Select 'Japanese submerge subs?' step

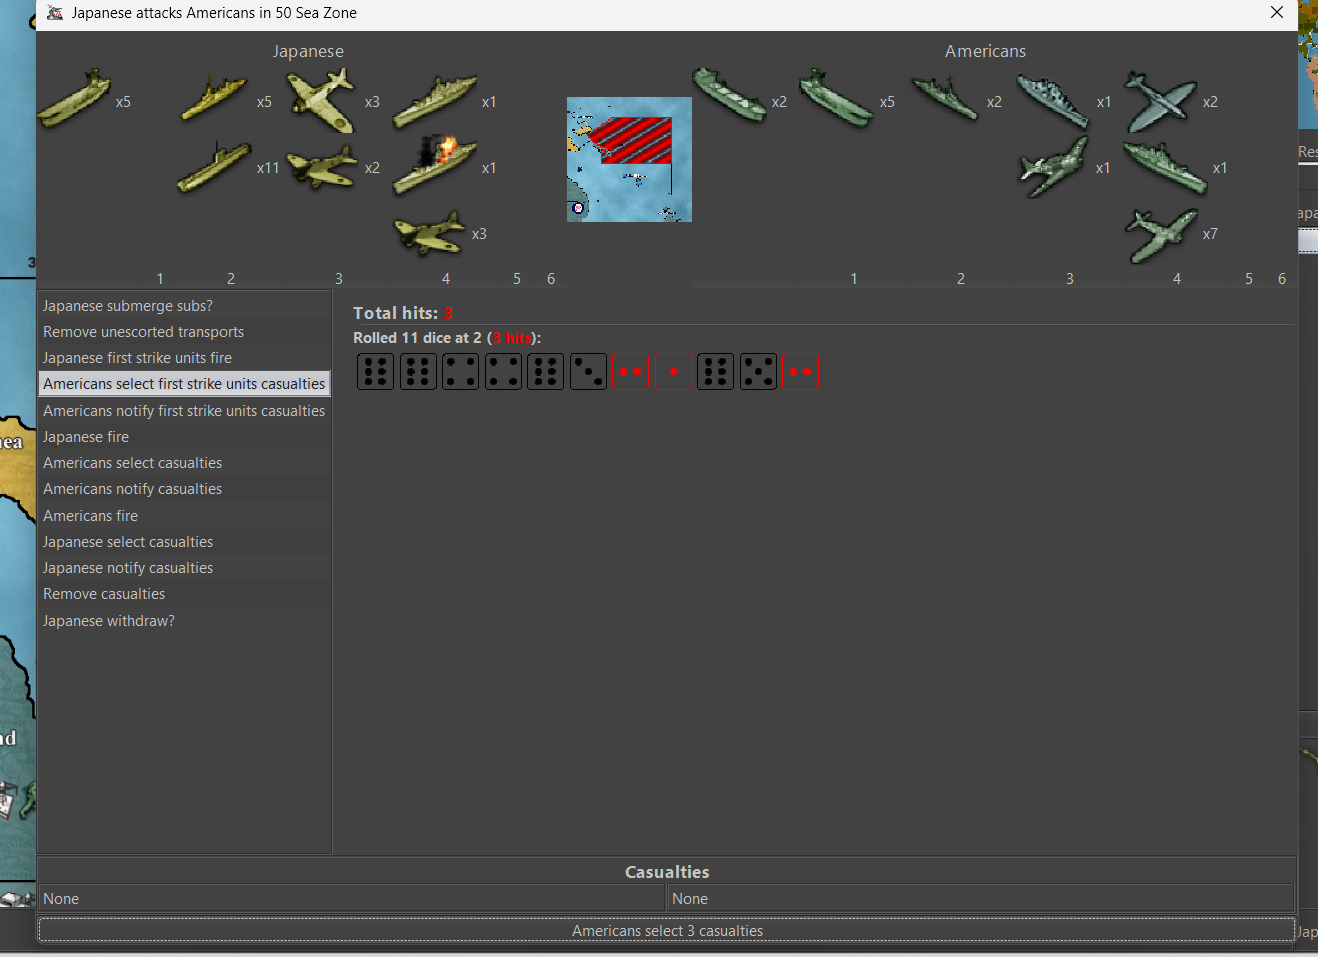tap(128, 306)
